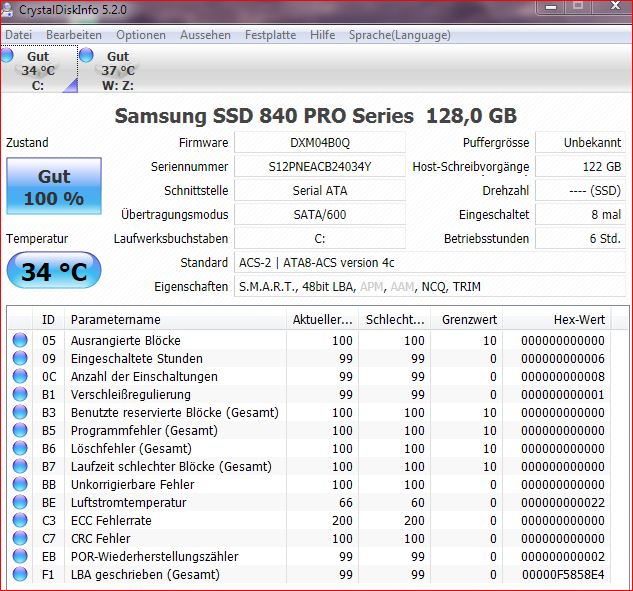633x591 pixels.
Task: Open the Sprache(Language) menu
Action: [x=400, y=35]
